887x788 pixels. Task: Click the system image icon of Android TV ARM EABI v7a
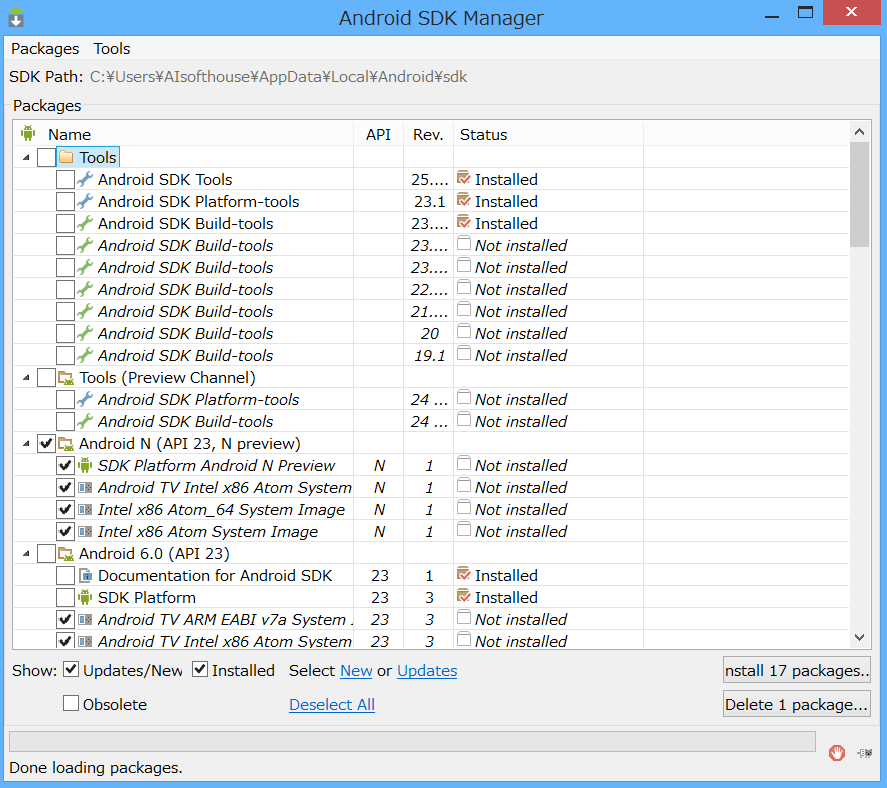[85, 619]
